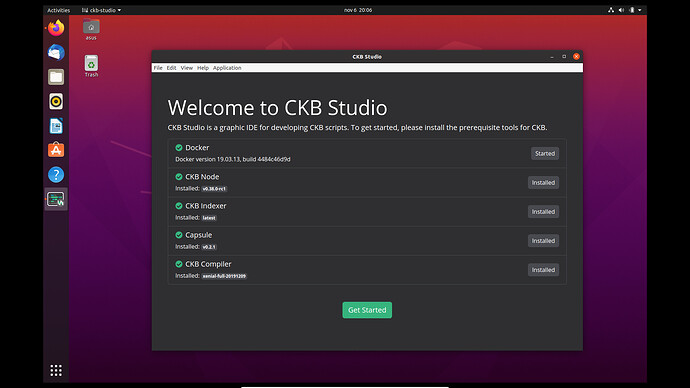Show applications grid button
Viewport: 690px width, 388px height.
point(56,370)
